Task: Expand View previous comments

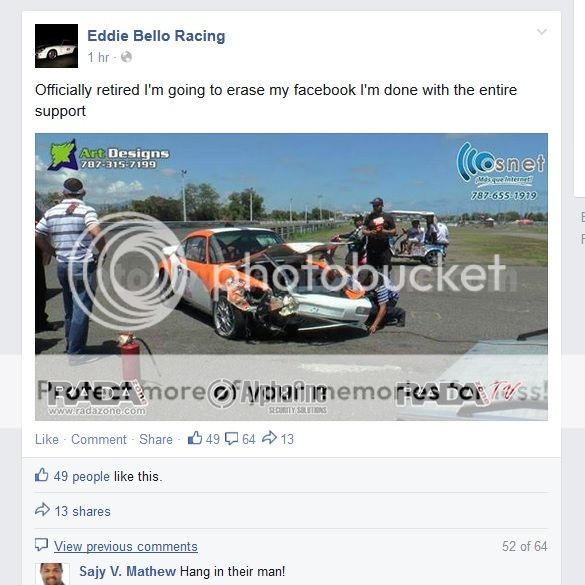Action: tap(126, 546)
